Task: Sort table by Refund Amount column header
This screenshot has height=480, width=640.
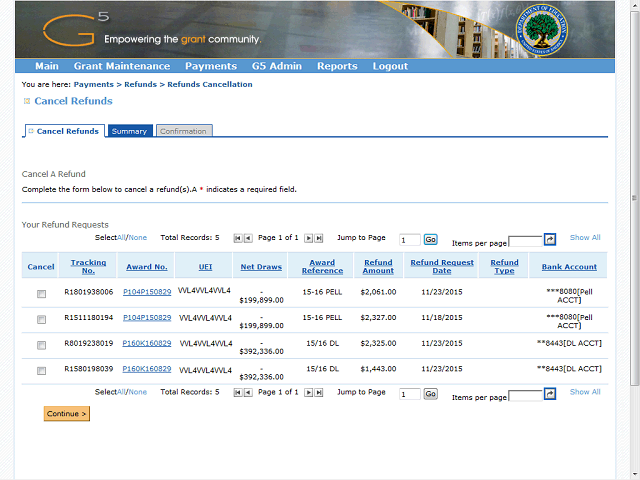Action: pyautogui.click(x=378, y=266)
